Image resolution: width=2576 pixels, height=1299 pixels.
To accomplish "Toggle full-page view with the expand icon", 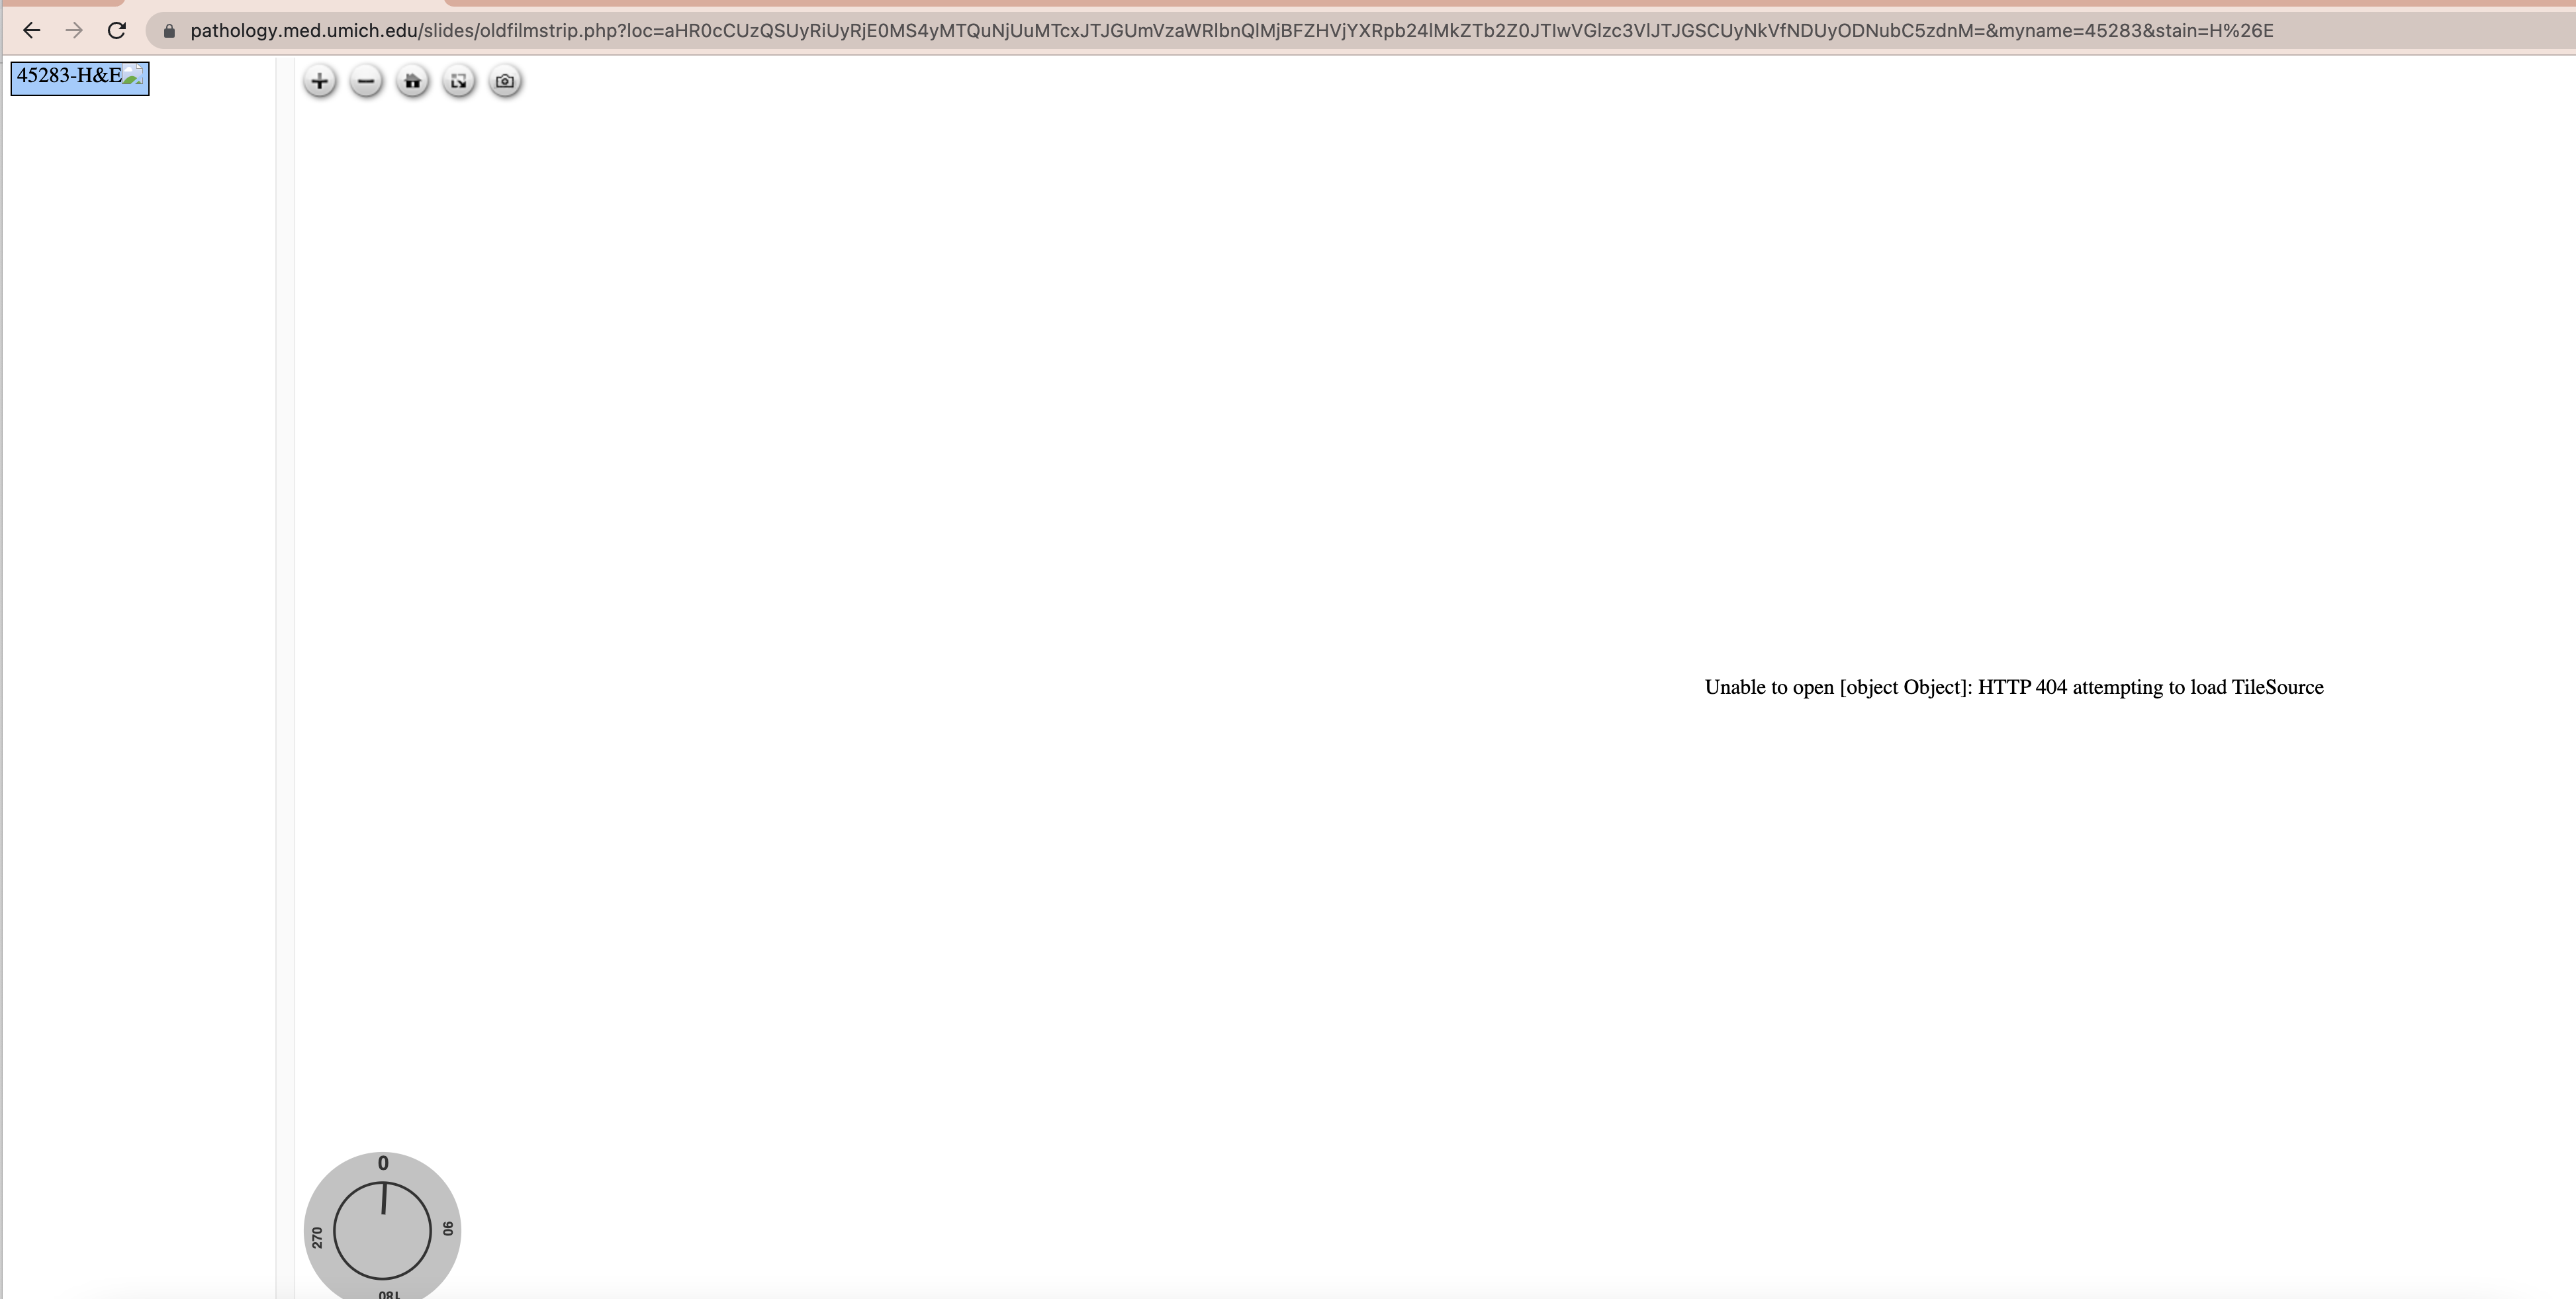I will (x=458, y=82).
